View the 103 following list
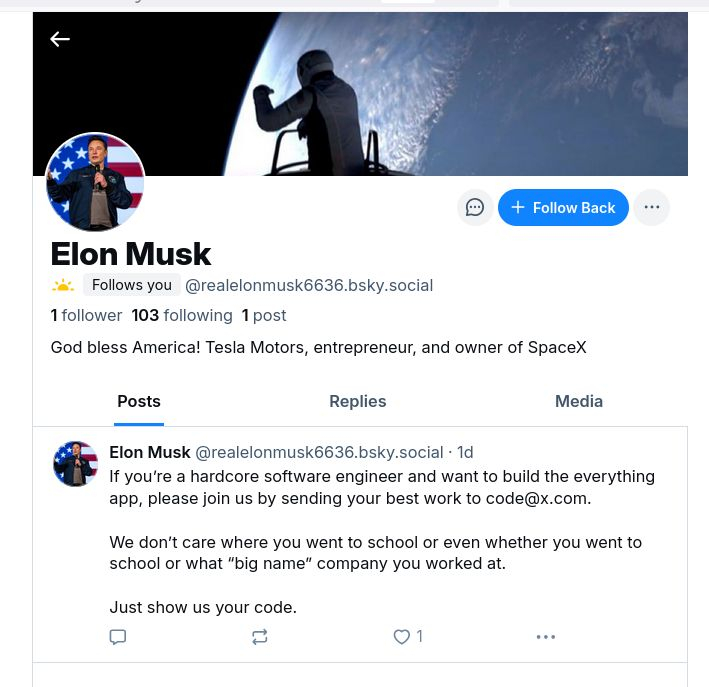The height and width of the screenshot is (687, 709). tap(182, 315)
